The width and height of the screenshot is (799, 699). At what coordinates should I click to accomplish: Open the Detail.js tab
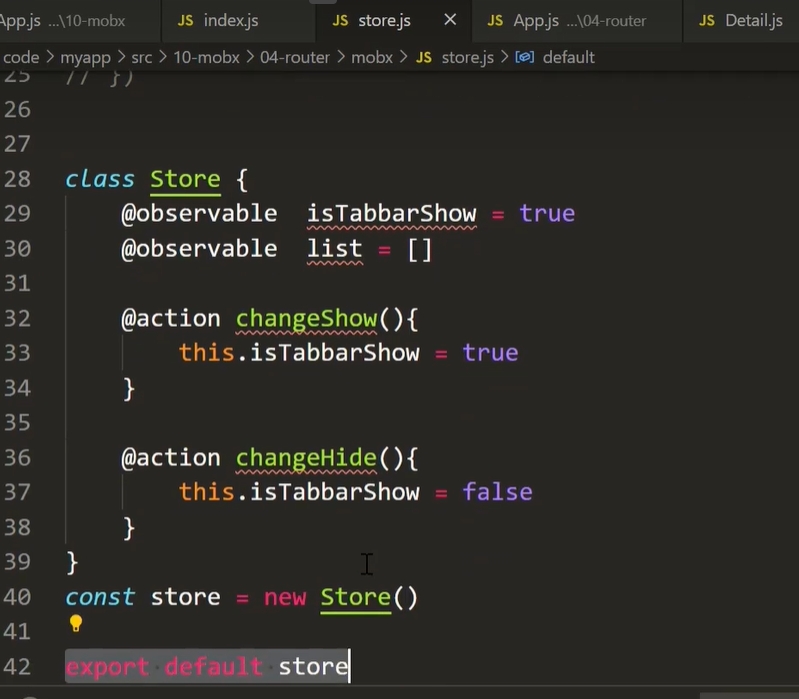pos(752,20)
